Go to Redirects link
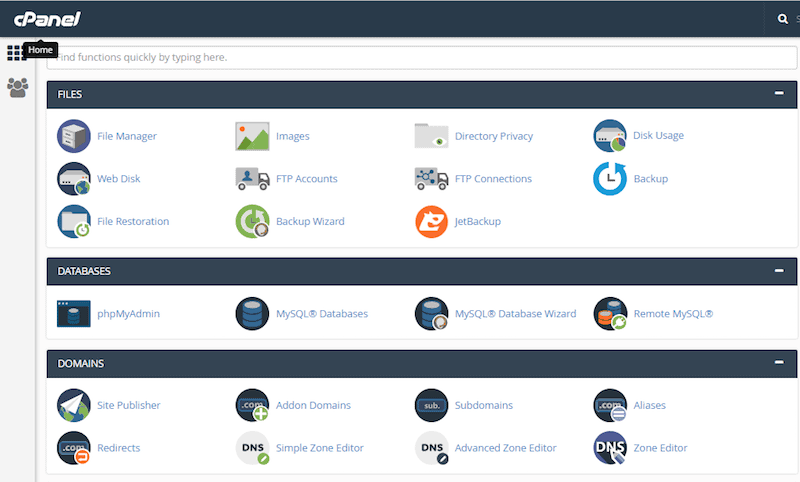 [x=118, y=448]
